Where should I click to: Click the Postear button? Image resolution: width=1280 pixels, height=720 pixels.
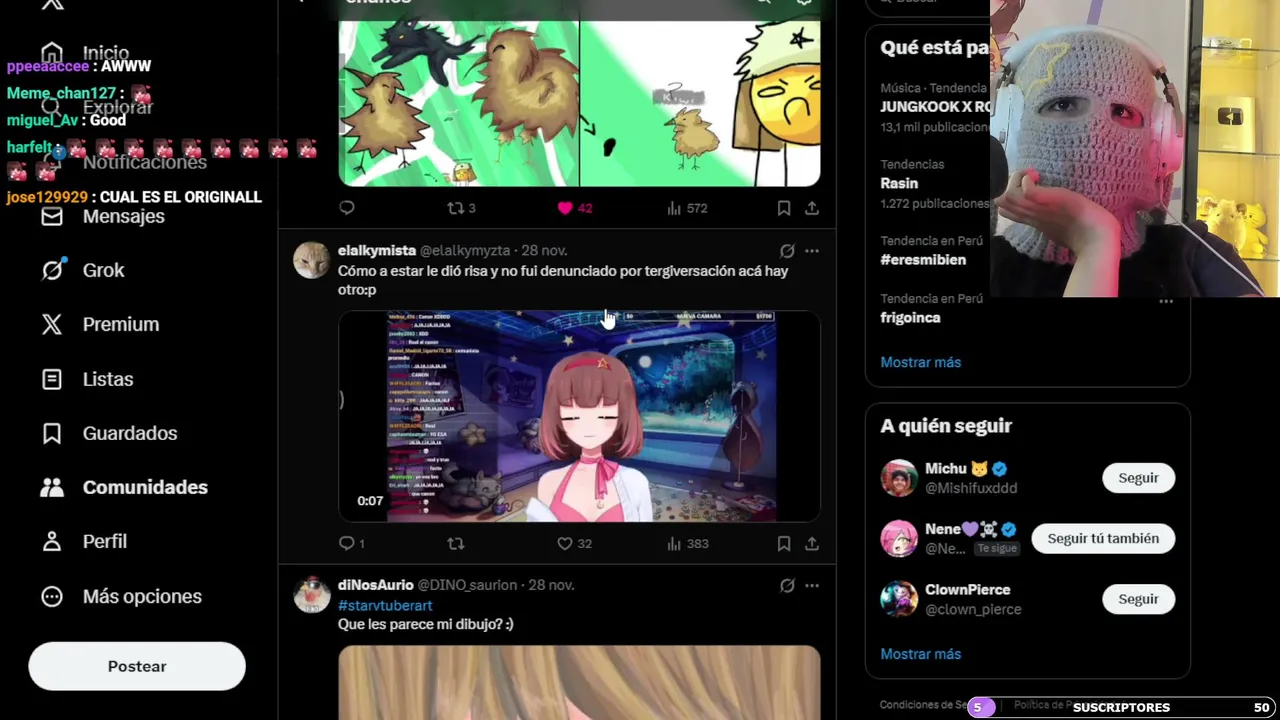click(x=137, y=666)
